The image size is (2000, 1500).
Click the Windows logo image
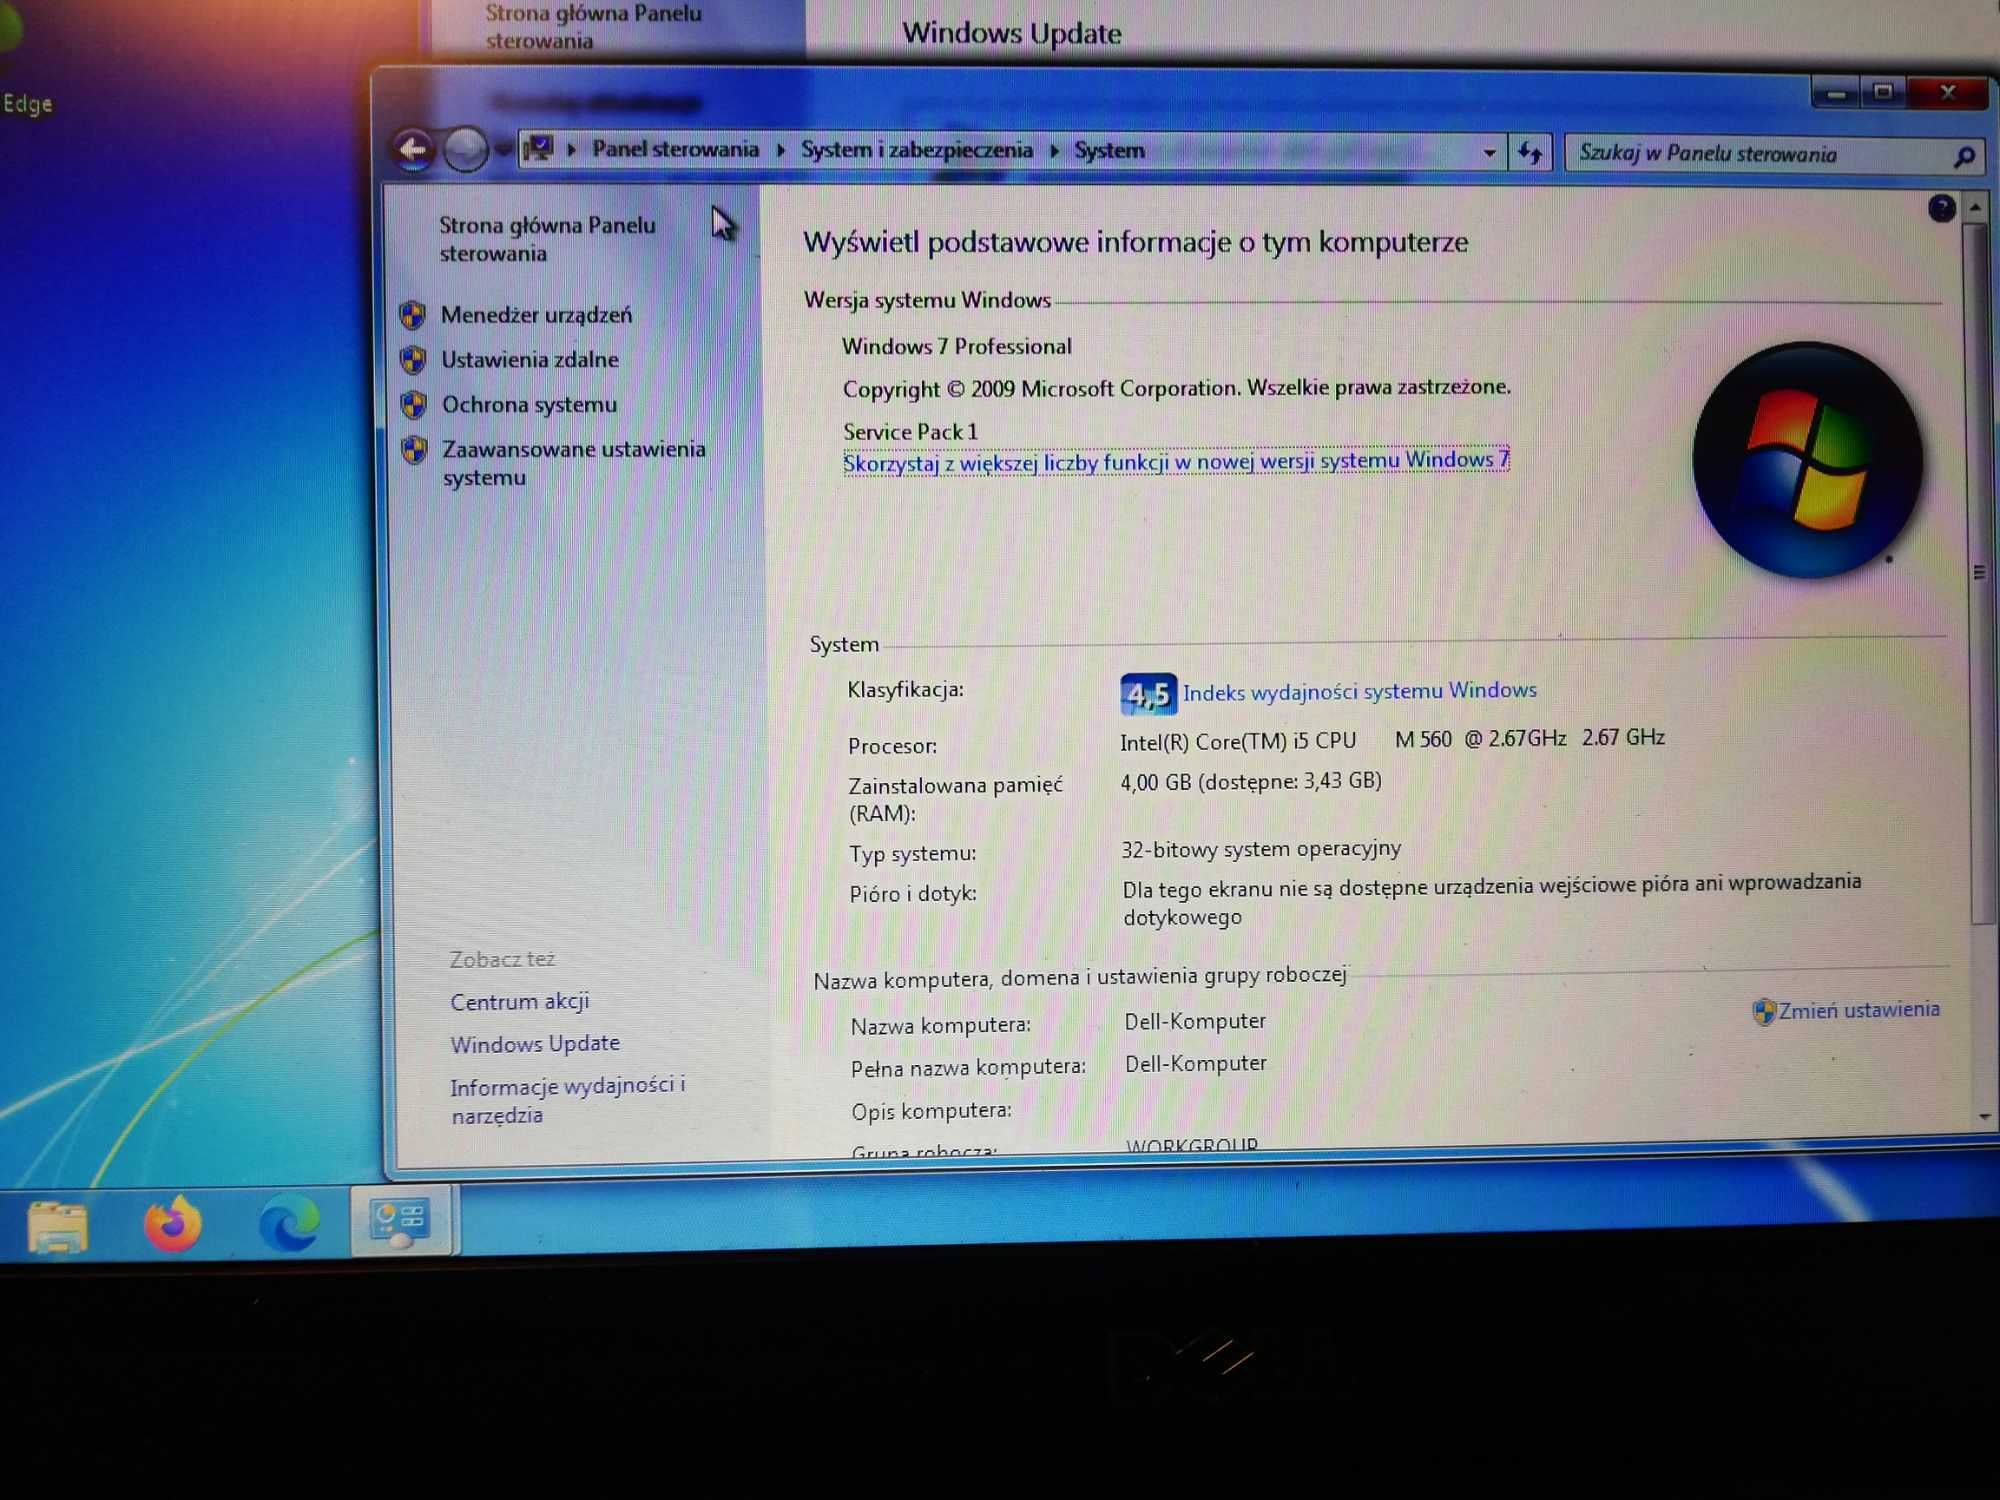click(x=1807, y=460)
